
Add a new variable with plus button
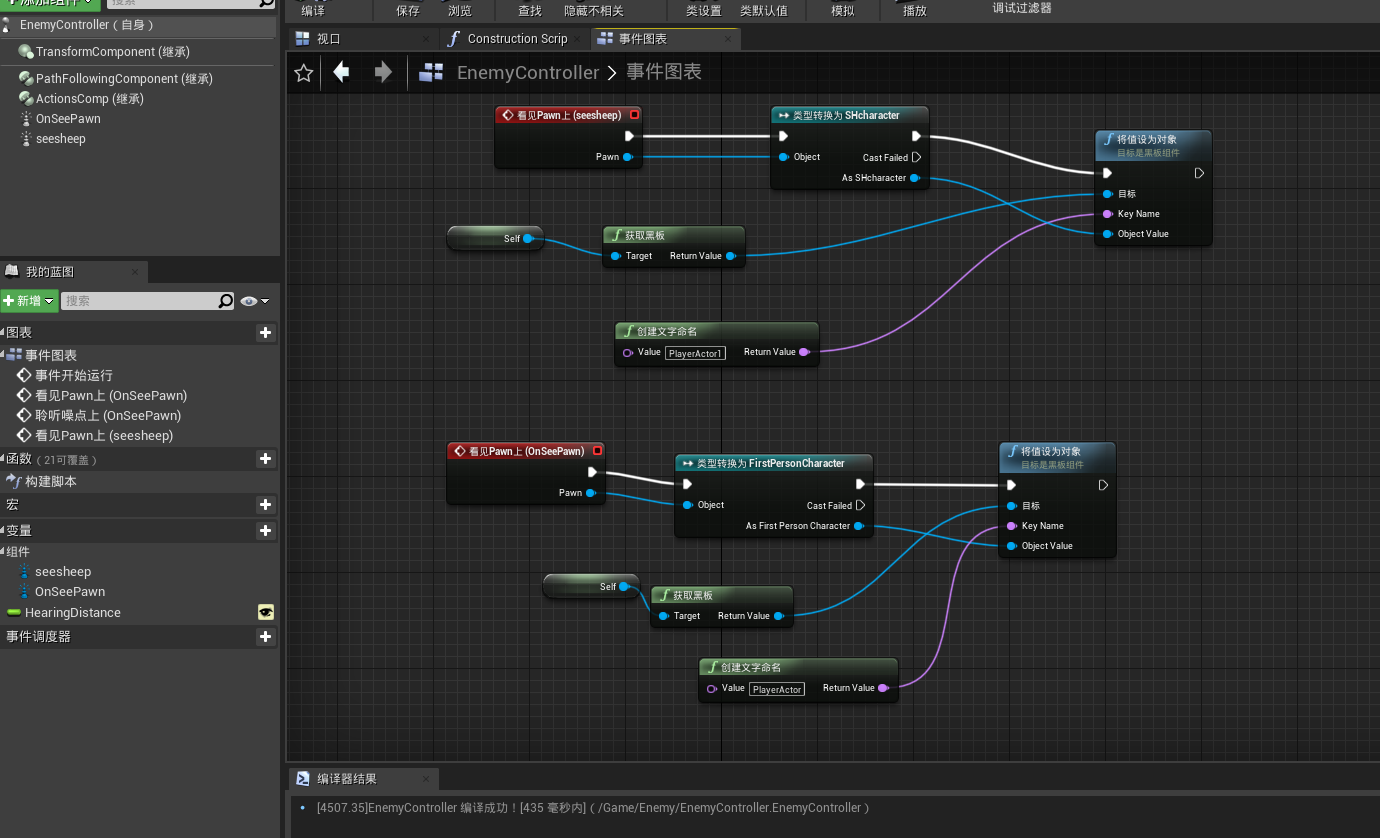265,531
